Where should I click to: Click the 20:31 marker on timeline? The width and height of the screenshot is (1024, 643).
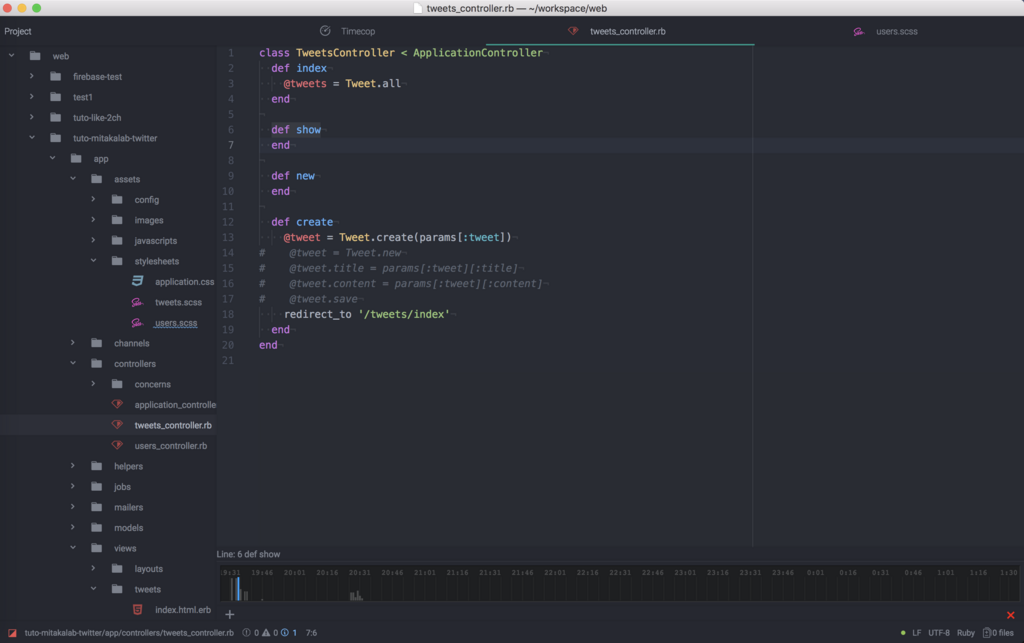(x=360, y=572)
